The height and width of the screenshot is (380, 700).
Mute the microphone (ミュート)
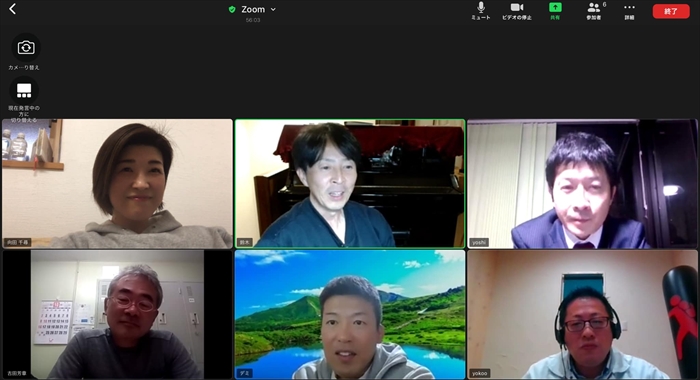[x=481, y=7]
